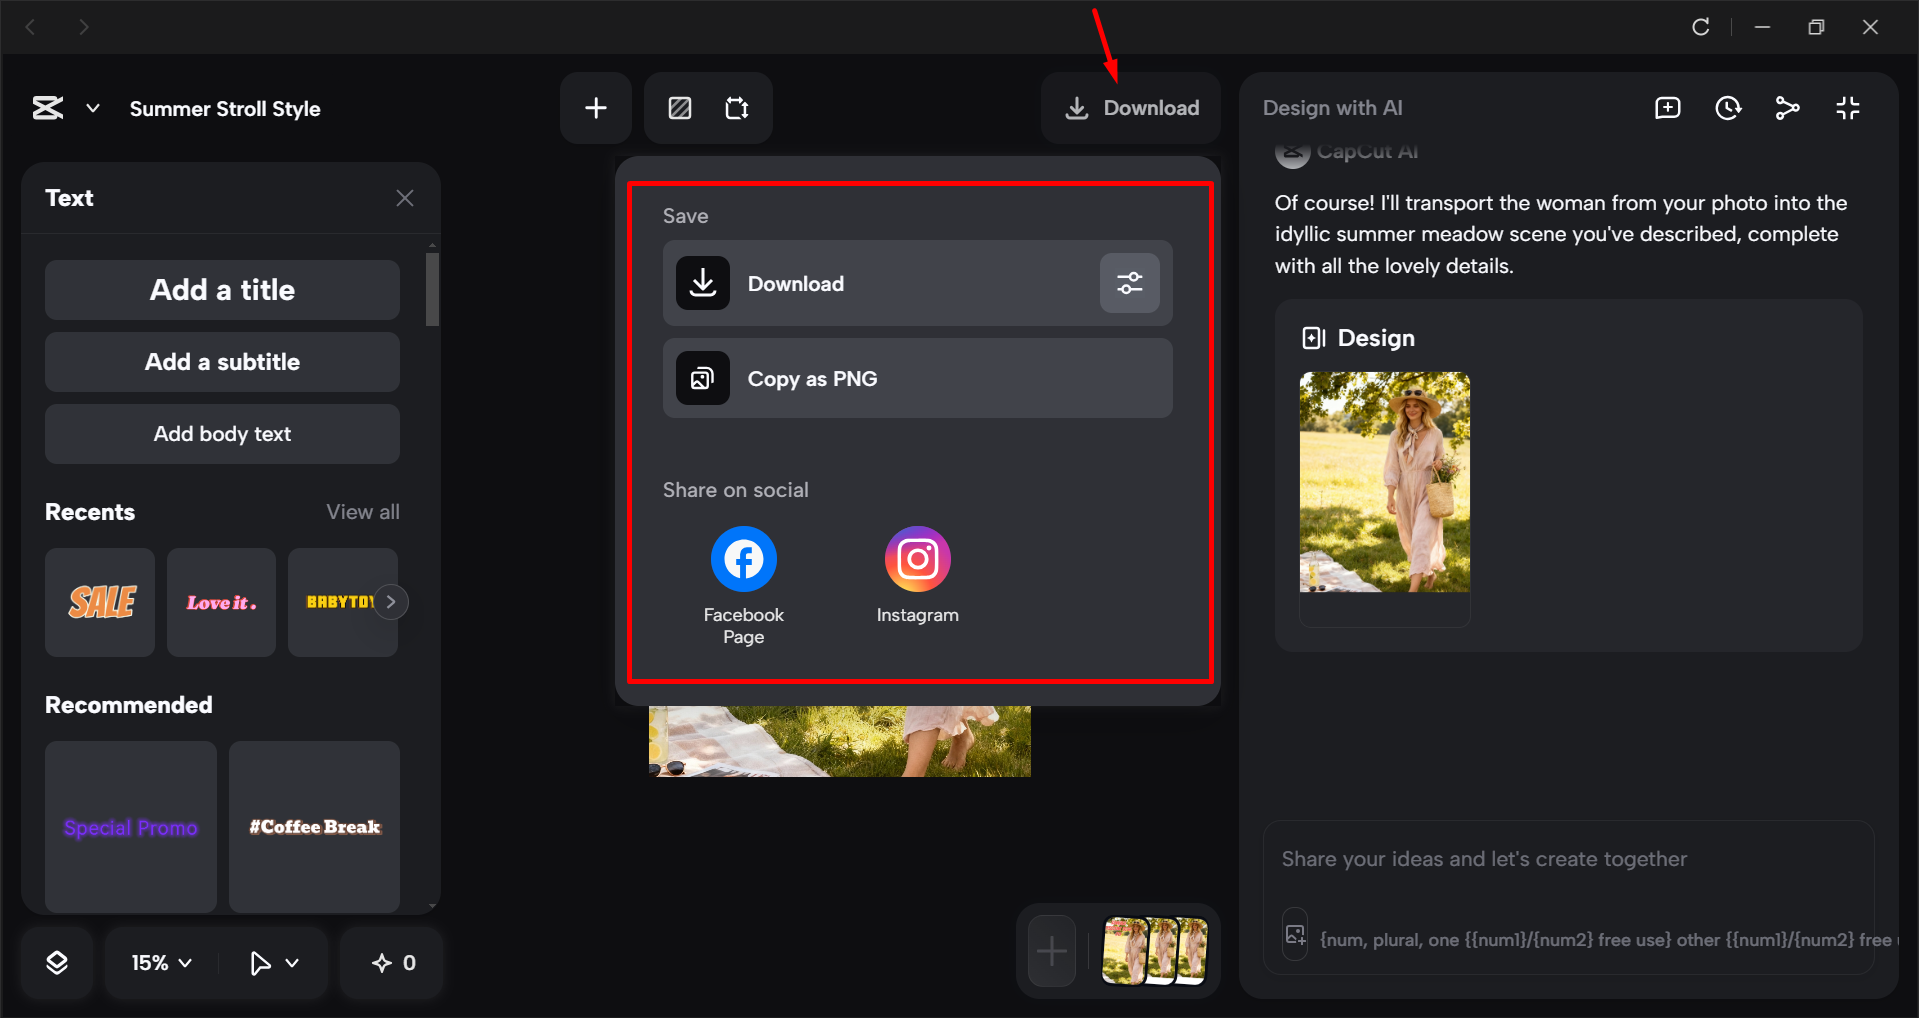The width and height of the screenshot is (1919, 1018).
Task: Click the Add a title button
Action: 221,289
